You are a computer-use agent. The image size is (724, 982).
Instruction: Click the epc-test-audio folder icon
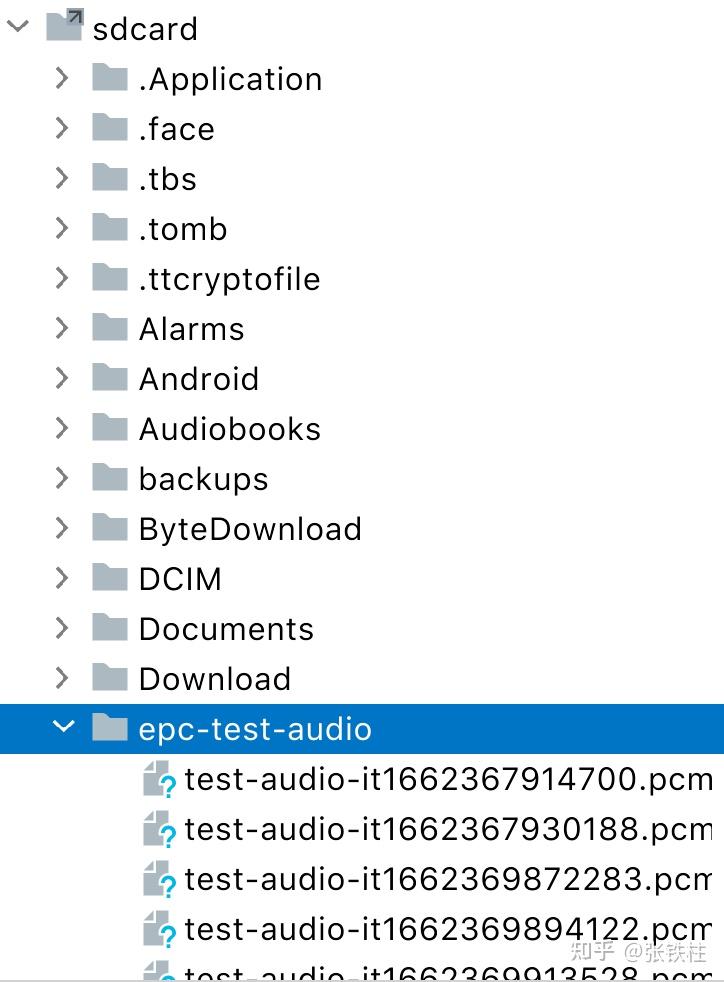[110, 729]
